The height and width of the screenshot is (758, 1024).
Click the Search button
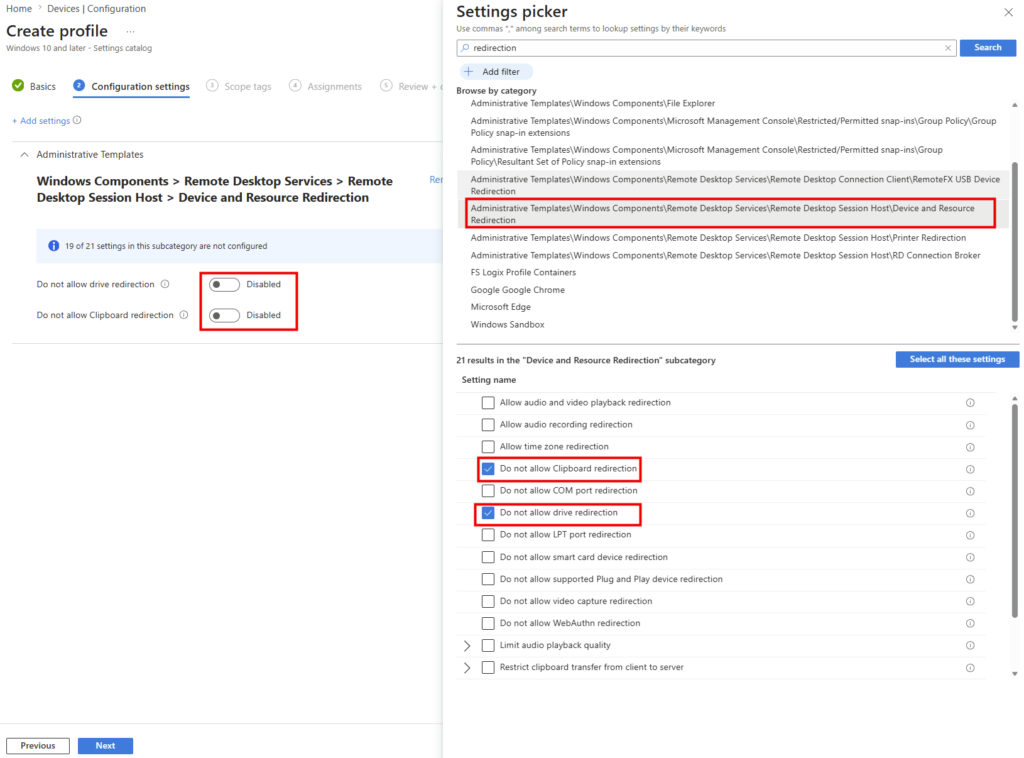pyautogui.click(x=987, y=48)
